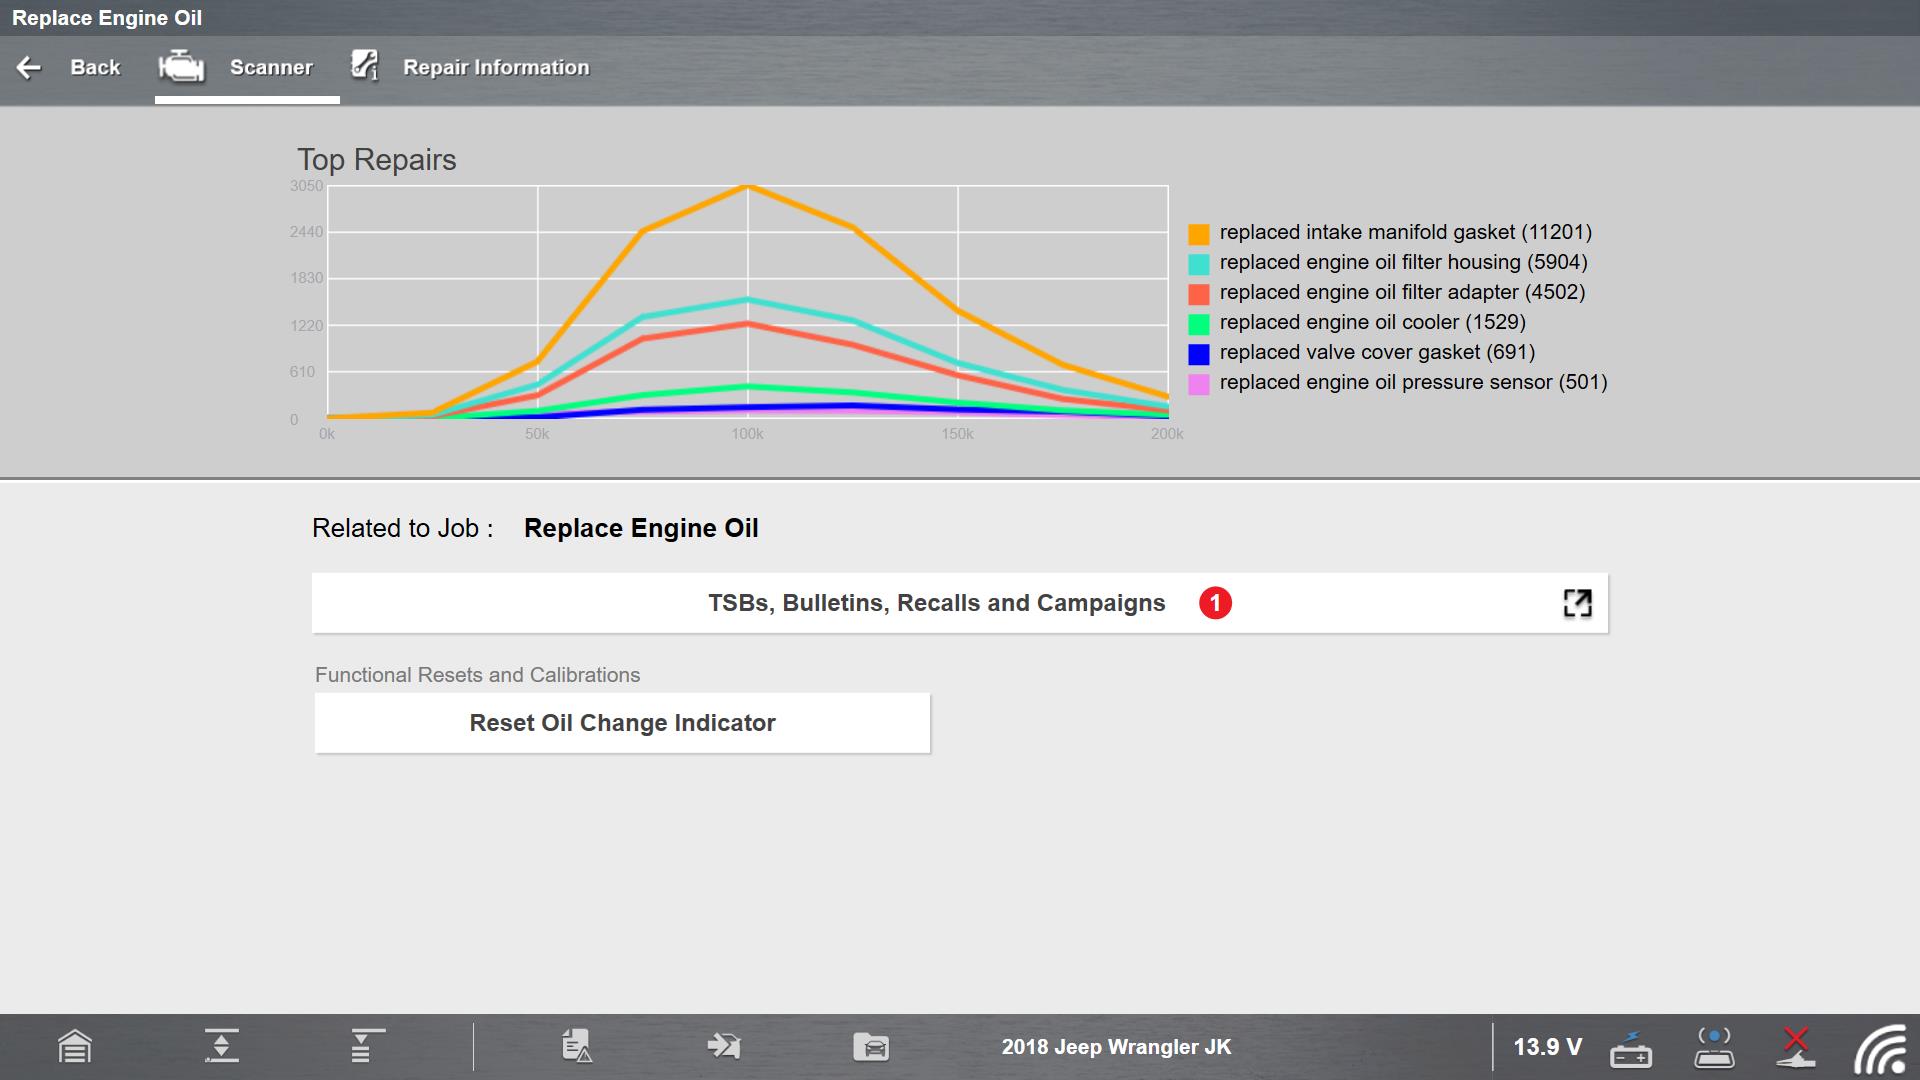Viewport: 1920px width, 1080px height.
Task: Click 2018 Jeep Wrangler JK vehicle label
Action: coord(1116,1047)
